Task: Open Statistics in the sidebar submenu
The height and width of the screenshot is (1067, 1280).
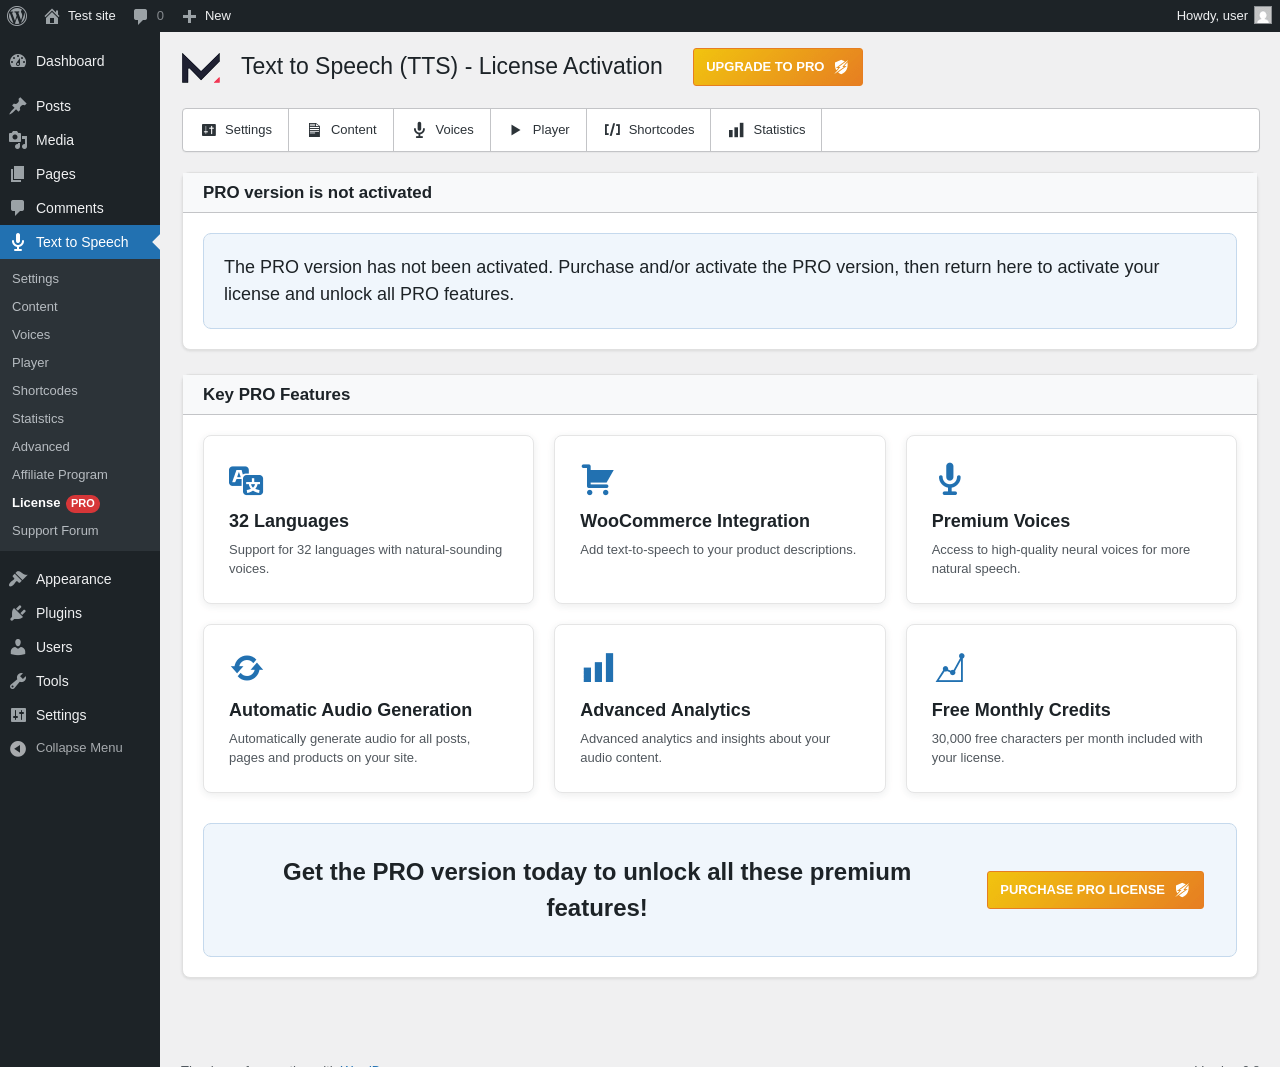Action: [x=38, y=419]
